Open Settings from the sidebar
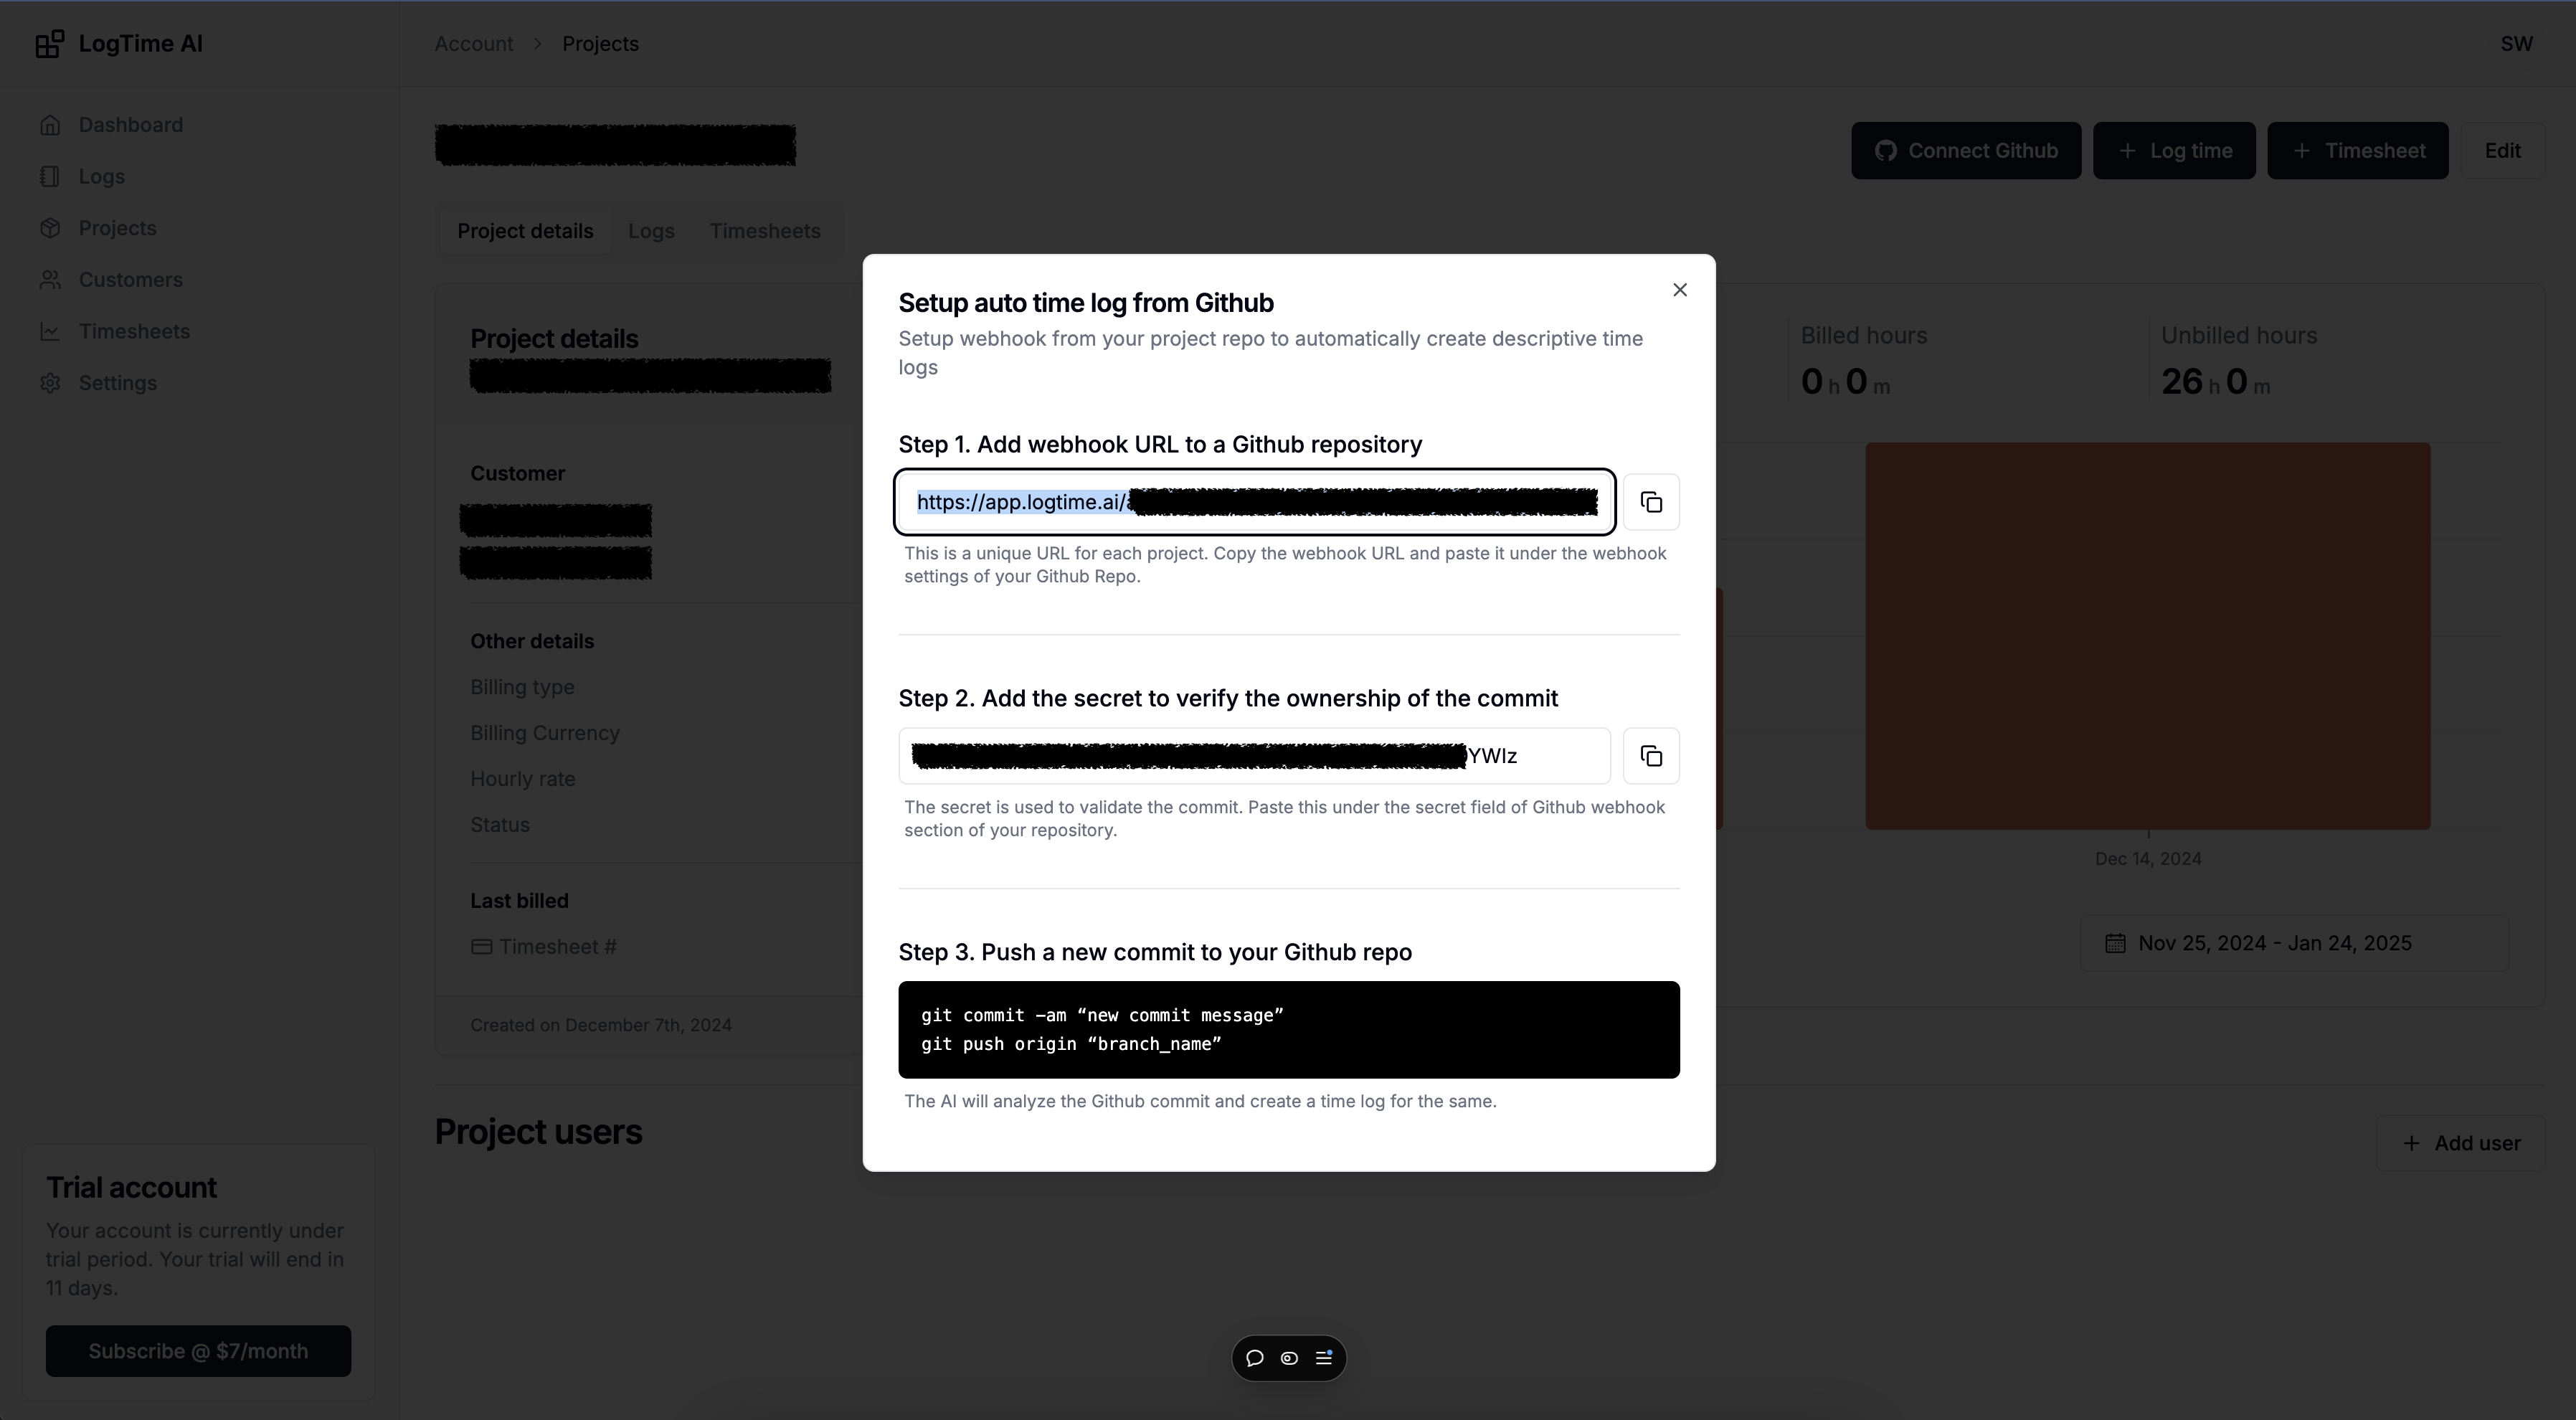Screen dimensions: 2576x1420 point(117,383)
